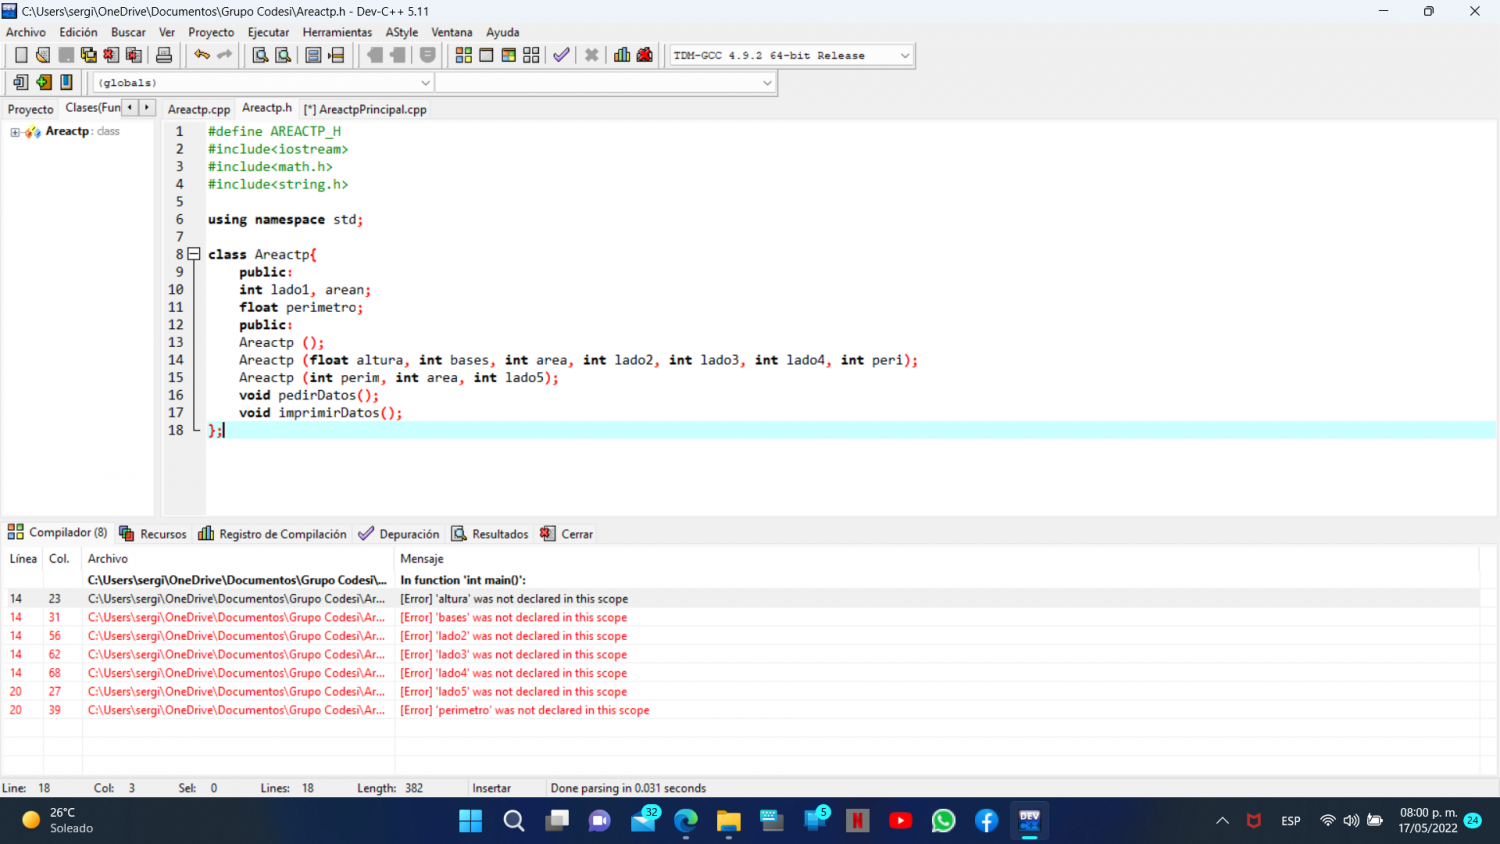Click the Close file toolbar icon
The height and width of the screenshot is (844, 1500).
pos(111,55)
